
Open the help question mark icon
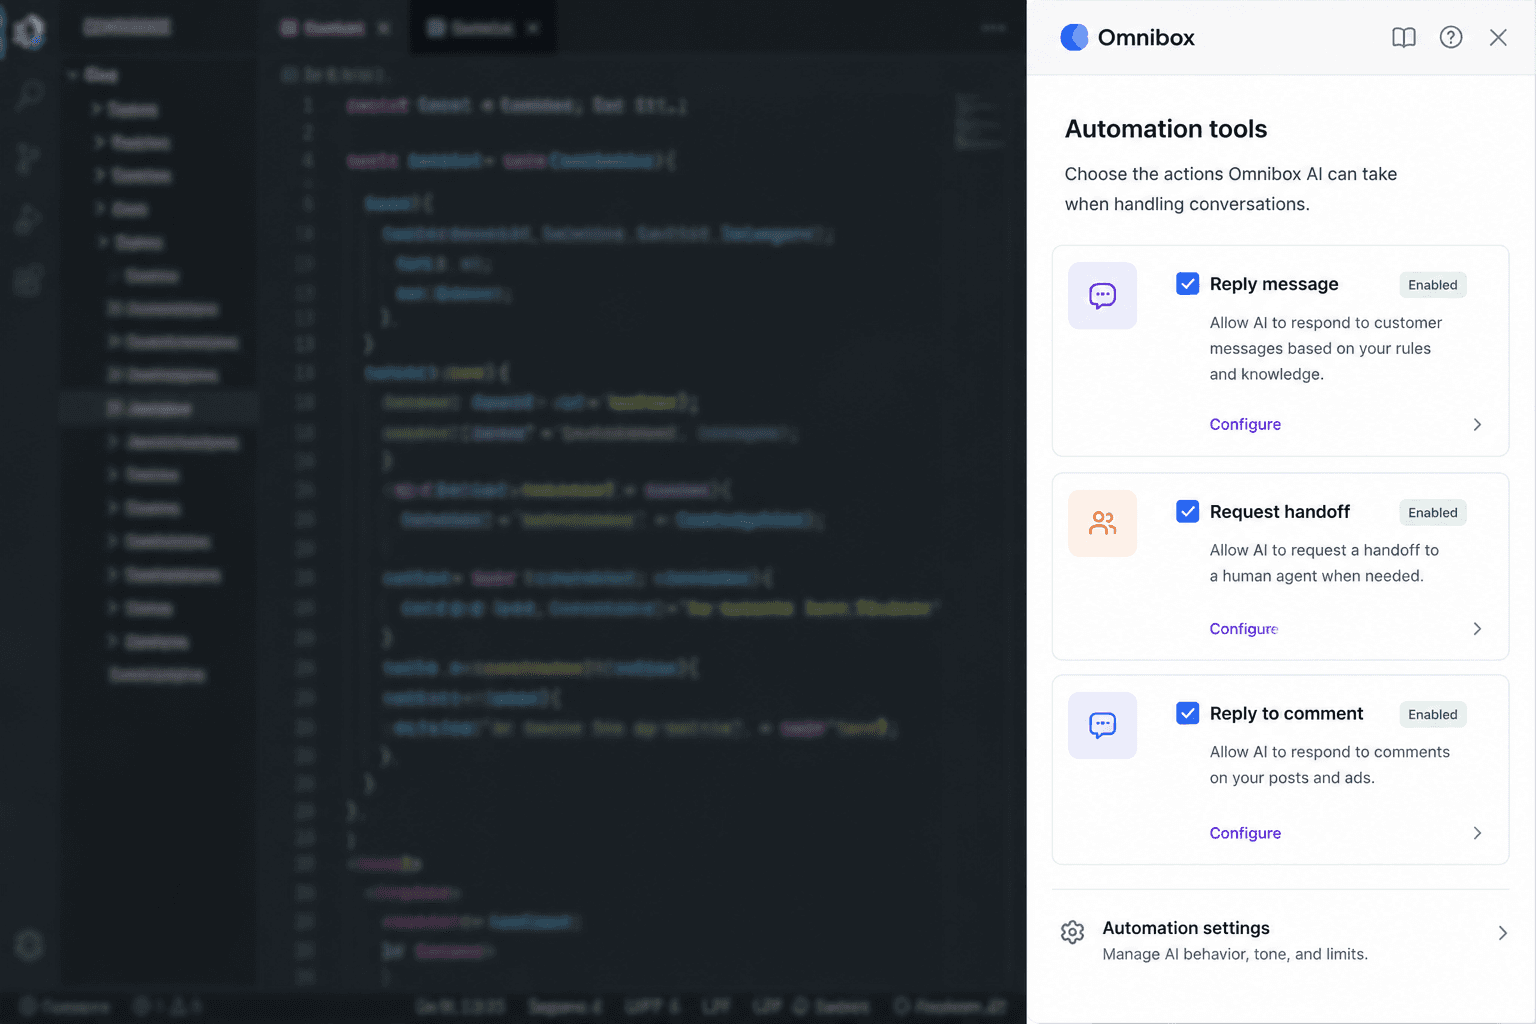tap(1450, 37)
